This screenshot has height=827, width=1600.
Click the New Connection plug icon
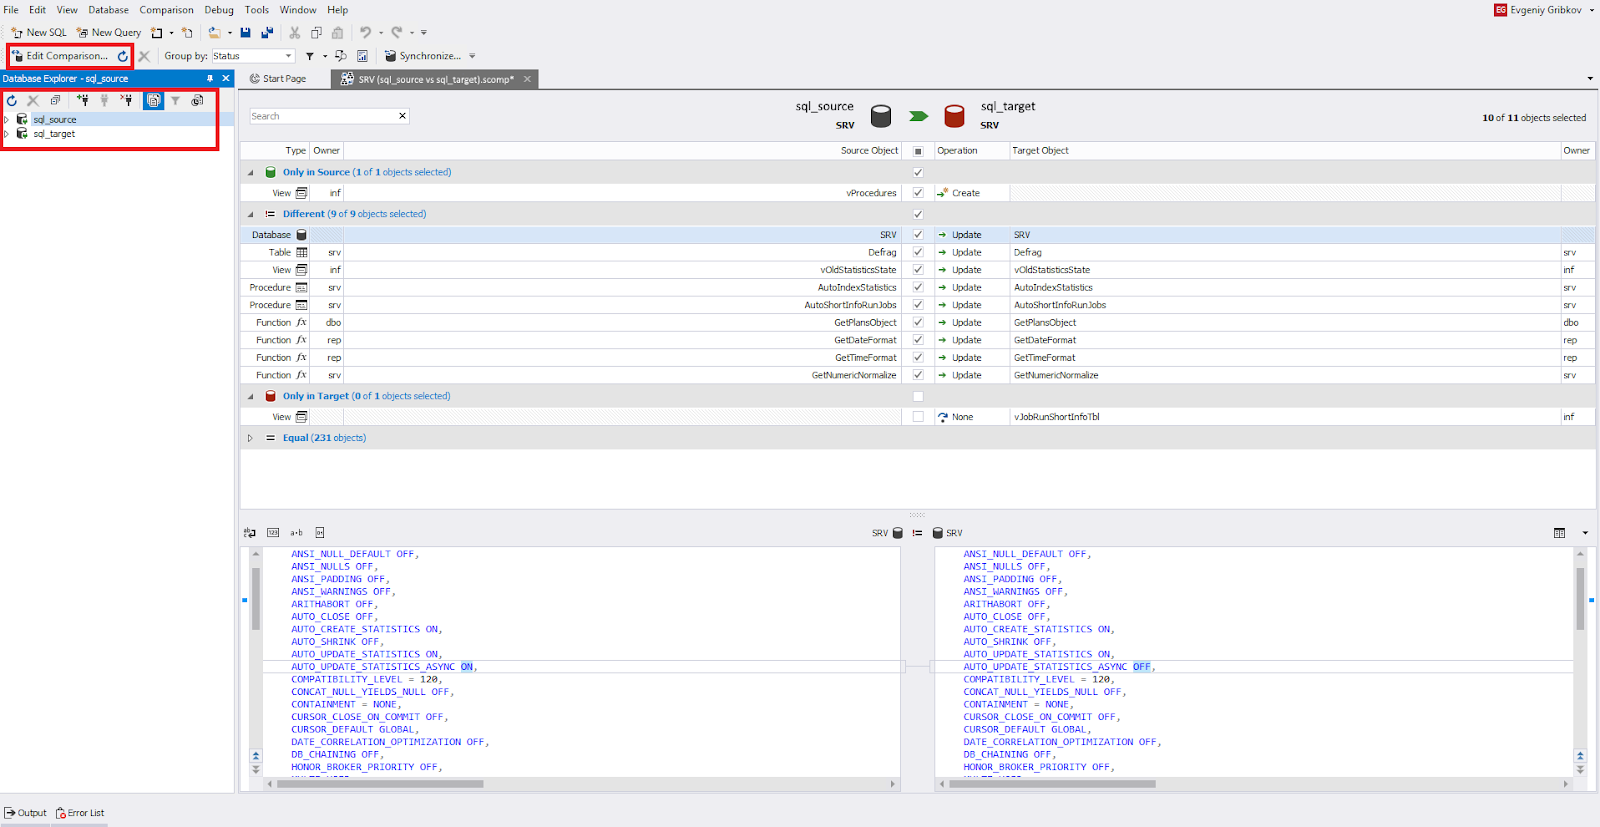pos(82,100)
